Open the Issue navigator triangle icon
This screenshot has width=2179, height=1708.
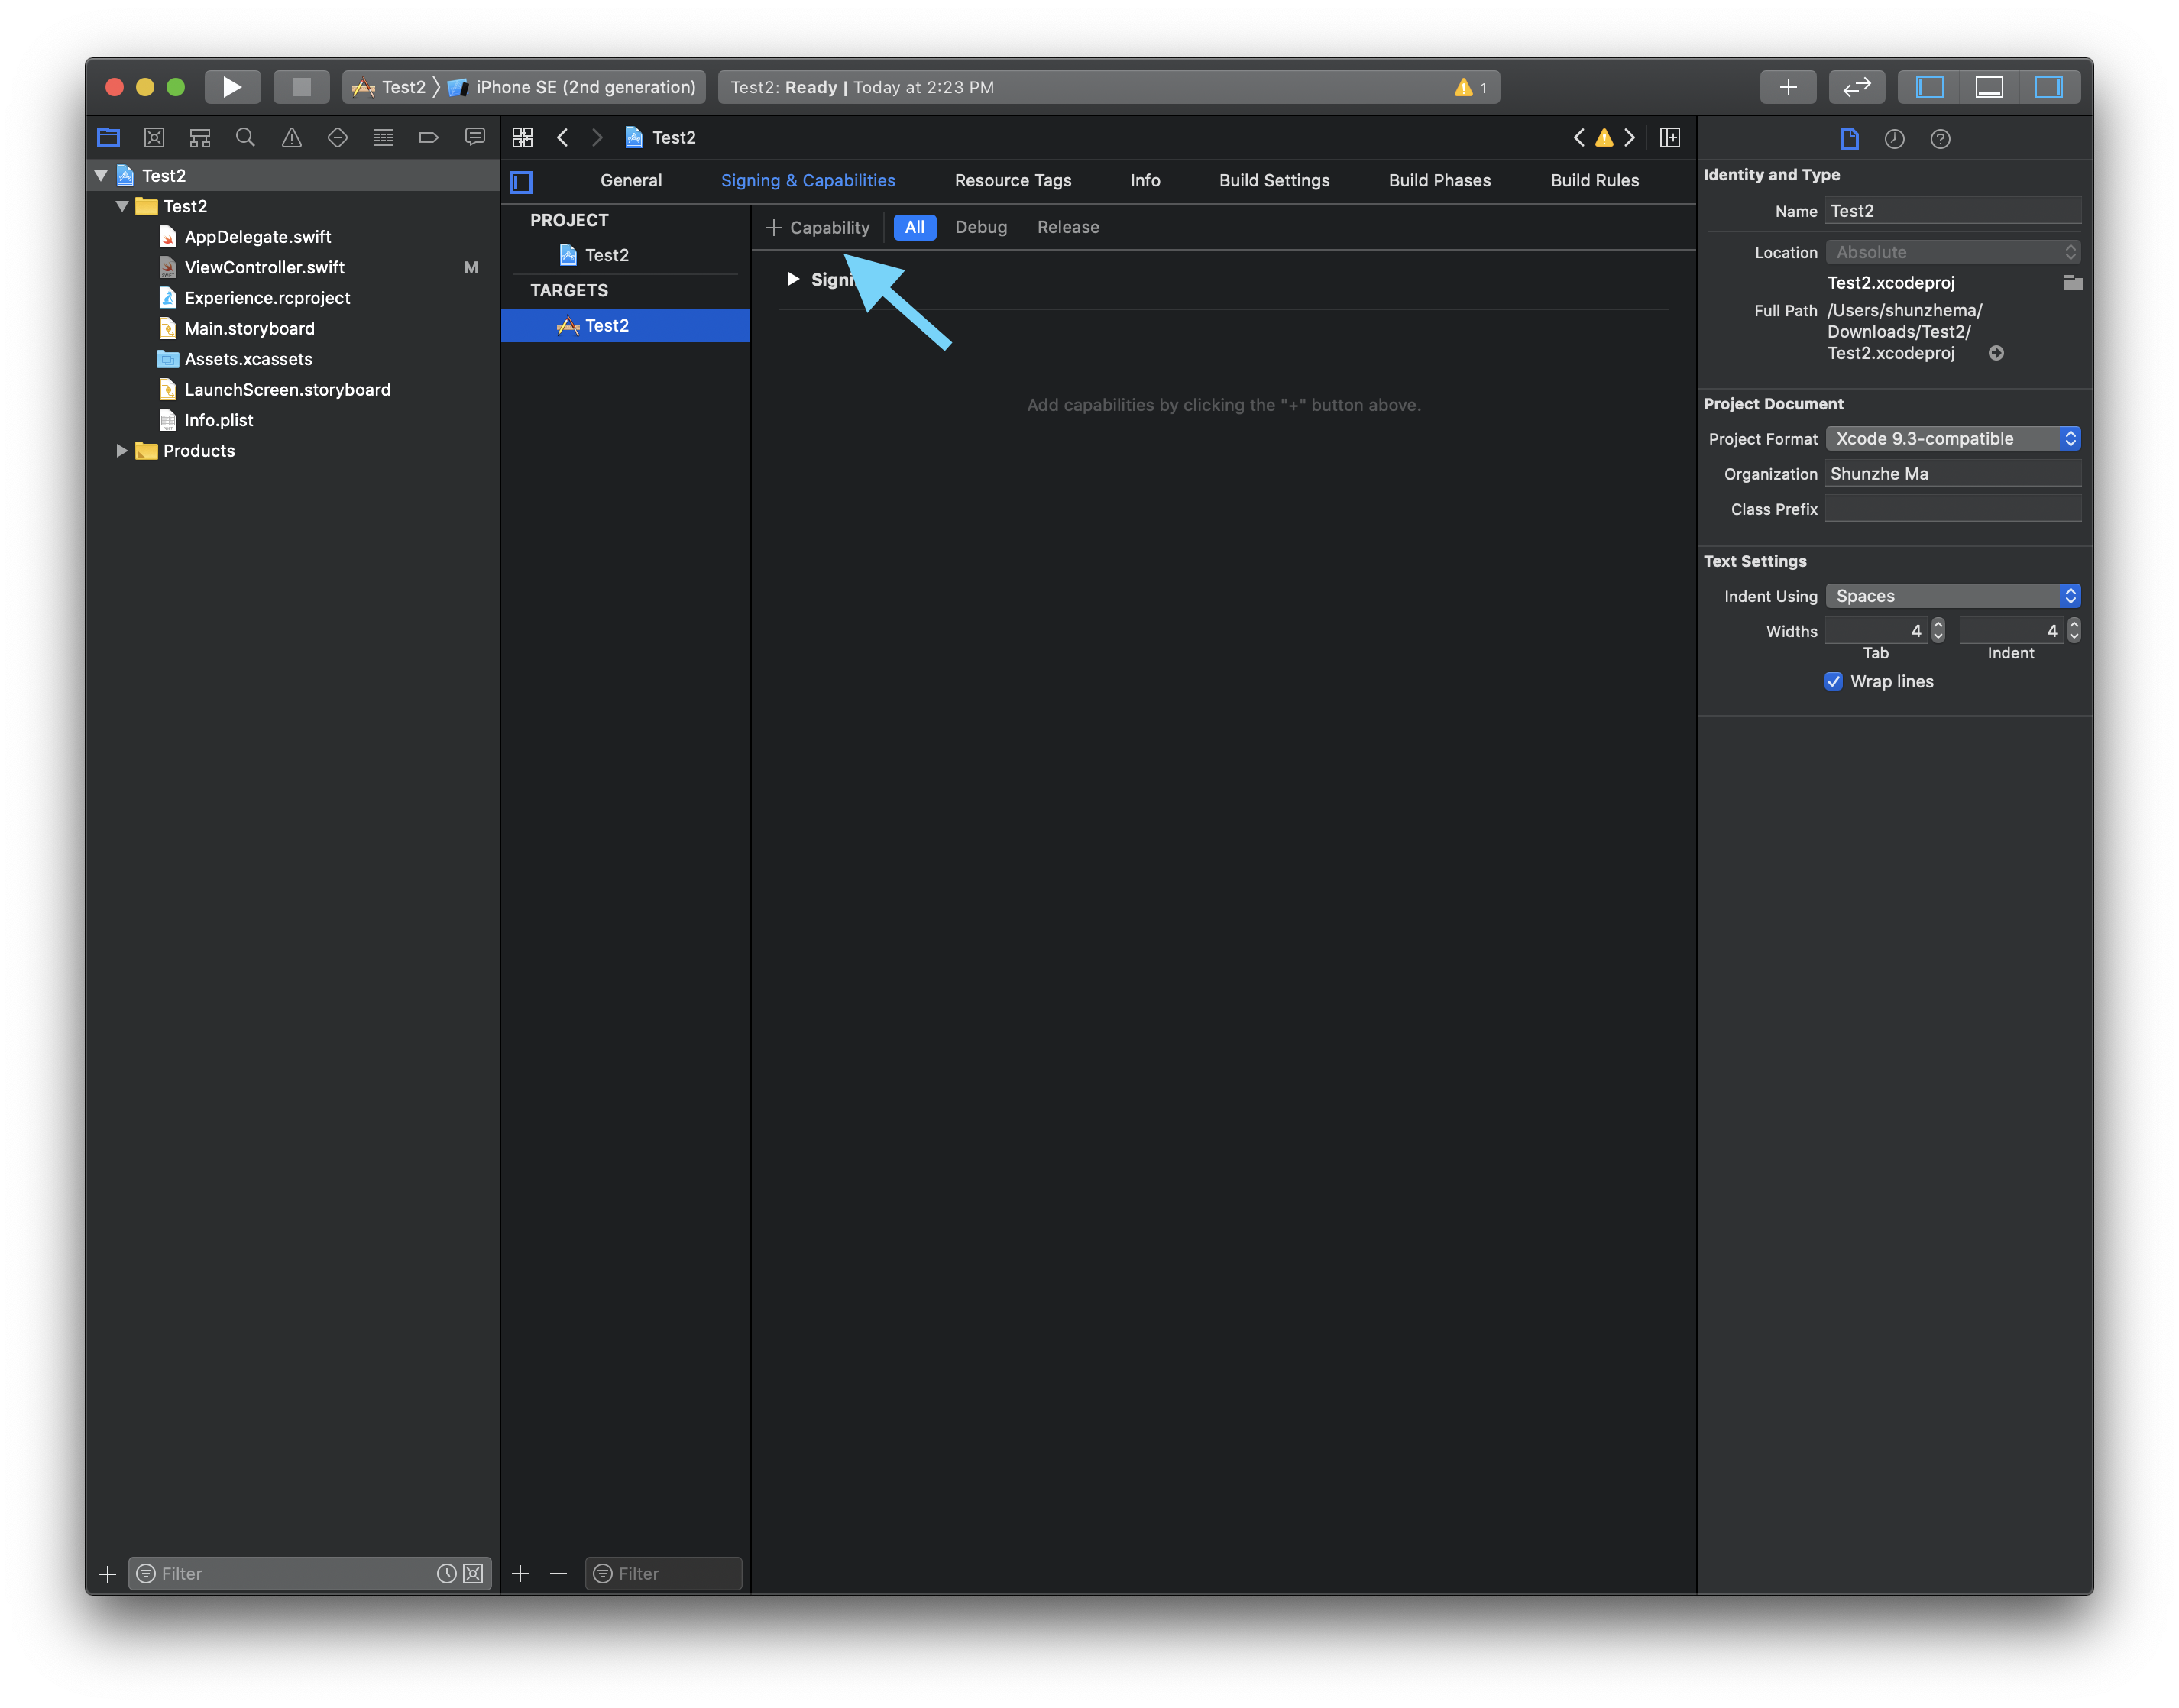291,138
